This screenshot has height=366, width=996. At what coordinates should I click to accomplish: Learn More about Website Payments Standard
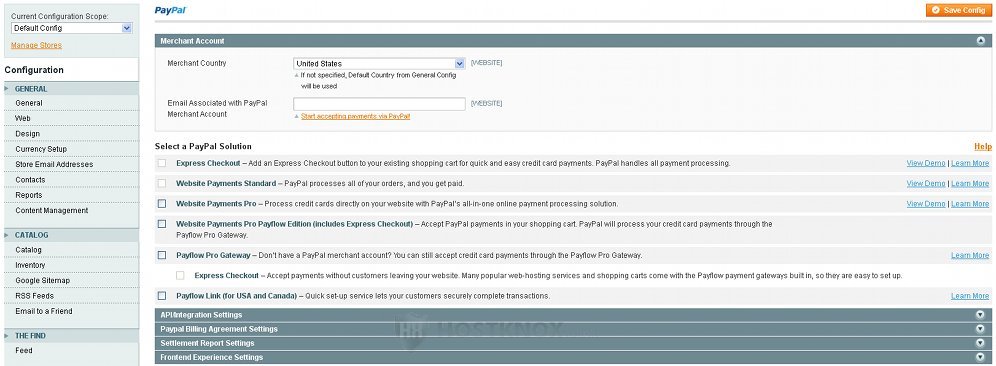(970, 184)
